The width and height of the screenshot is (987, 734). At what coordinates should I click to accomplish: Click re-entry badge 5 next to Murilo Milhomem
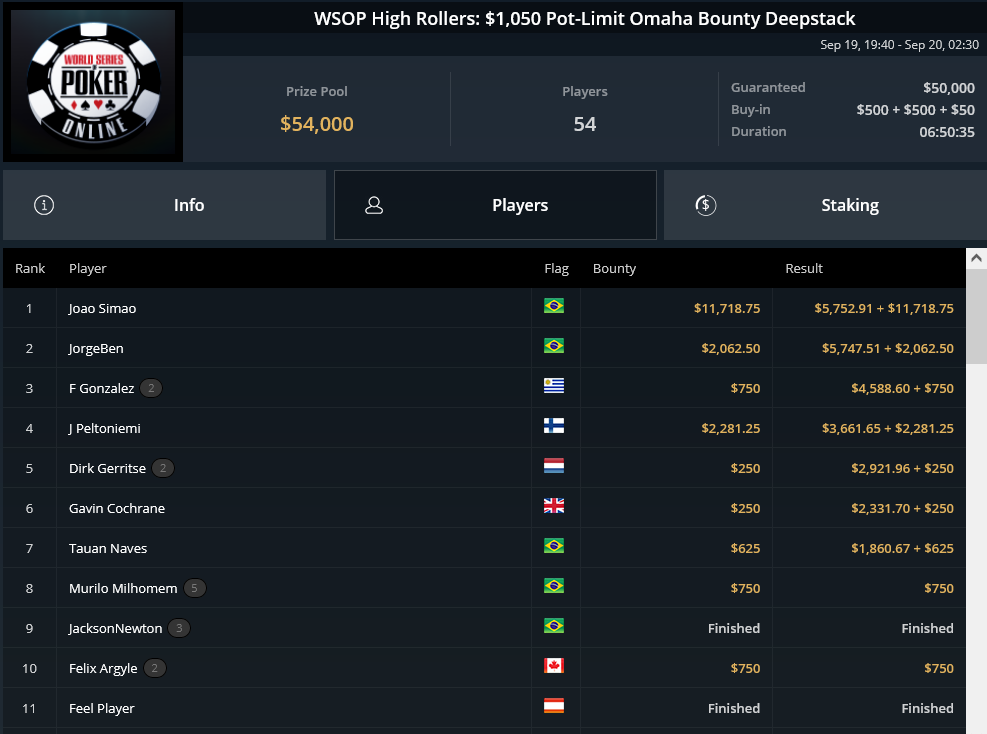point(195,588)
